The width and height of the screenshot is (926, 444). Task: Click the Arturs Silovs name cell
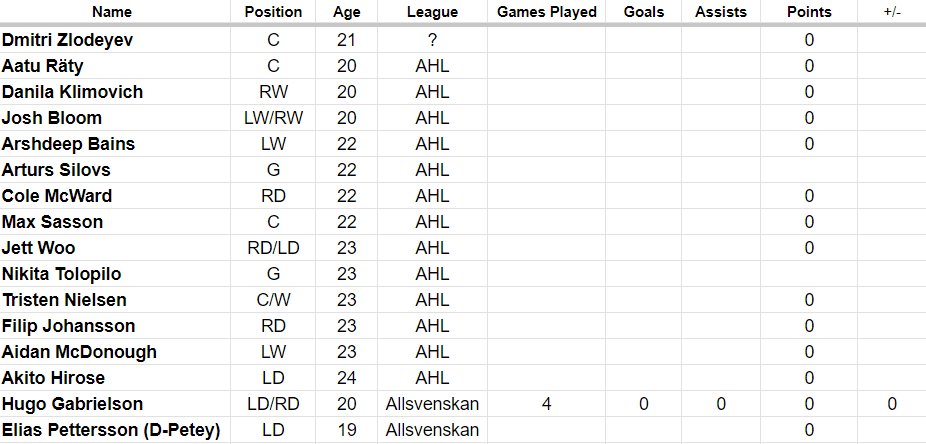tap(56, 170)
